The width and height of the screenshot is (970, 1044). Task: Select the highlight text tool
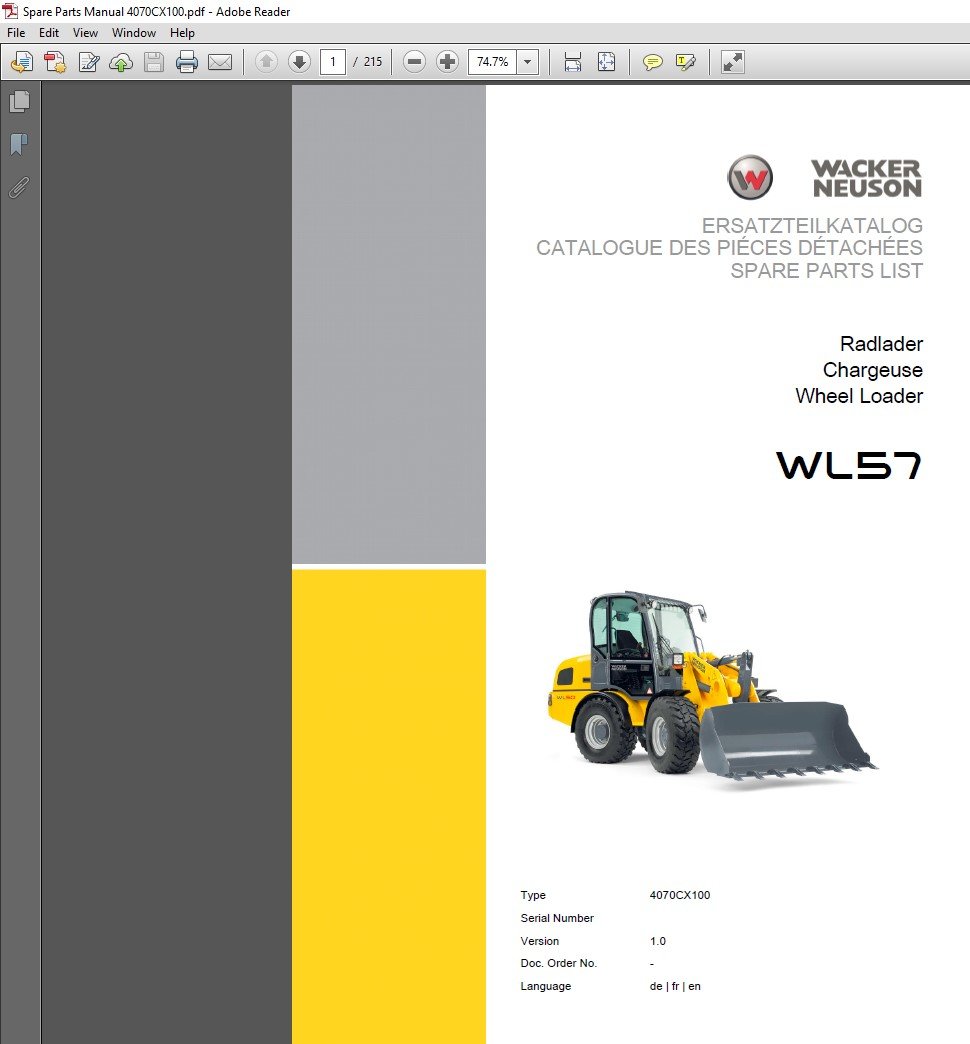click(686, 62)
